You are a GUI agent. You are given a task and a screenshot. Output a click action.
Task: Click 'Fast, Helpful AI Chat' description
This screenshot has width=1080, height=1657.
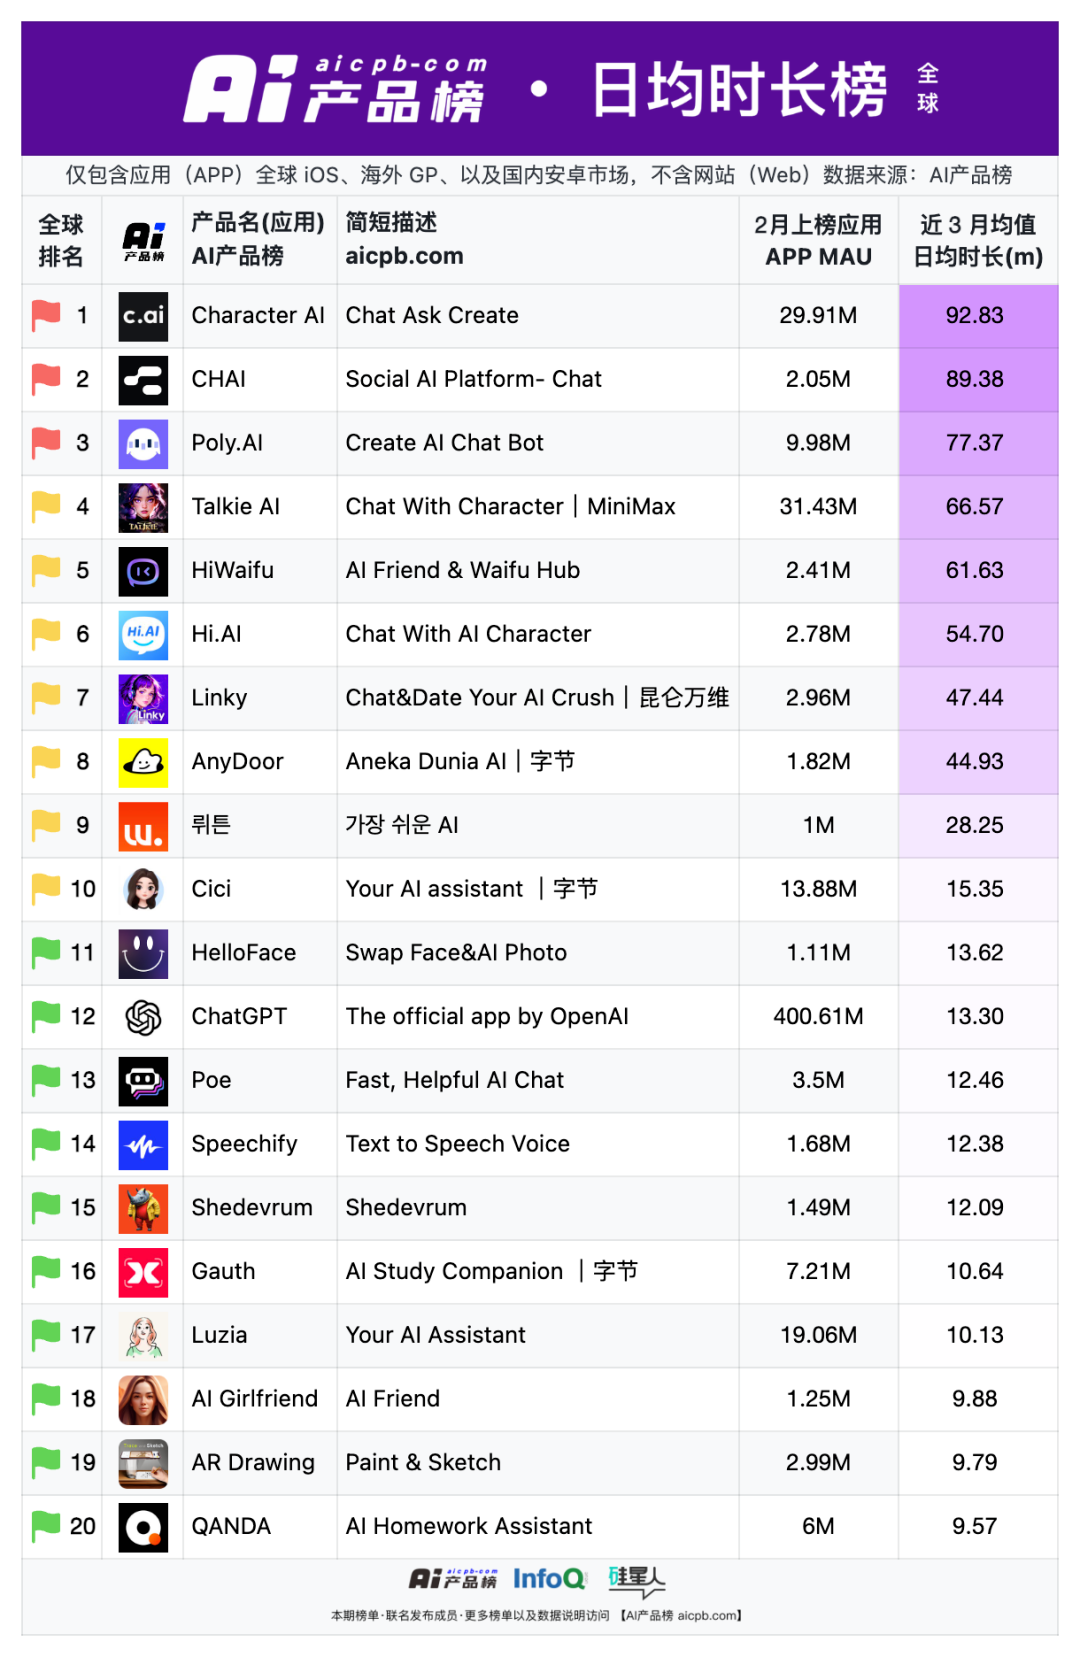(455, 1081)
